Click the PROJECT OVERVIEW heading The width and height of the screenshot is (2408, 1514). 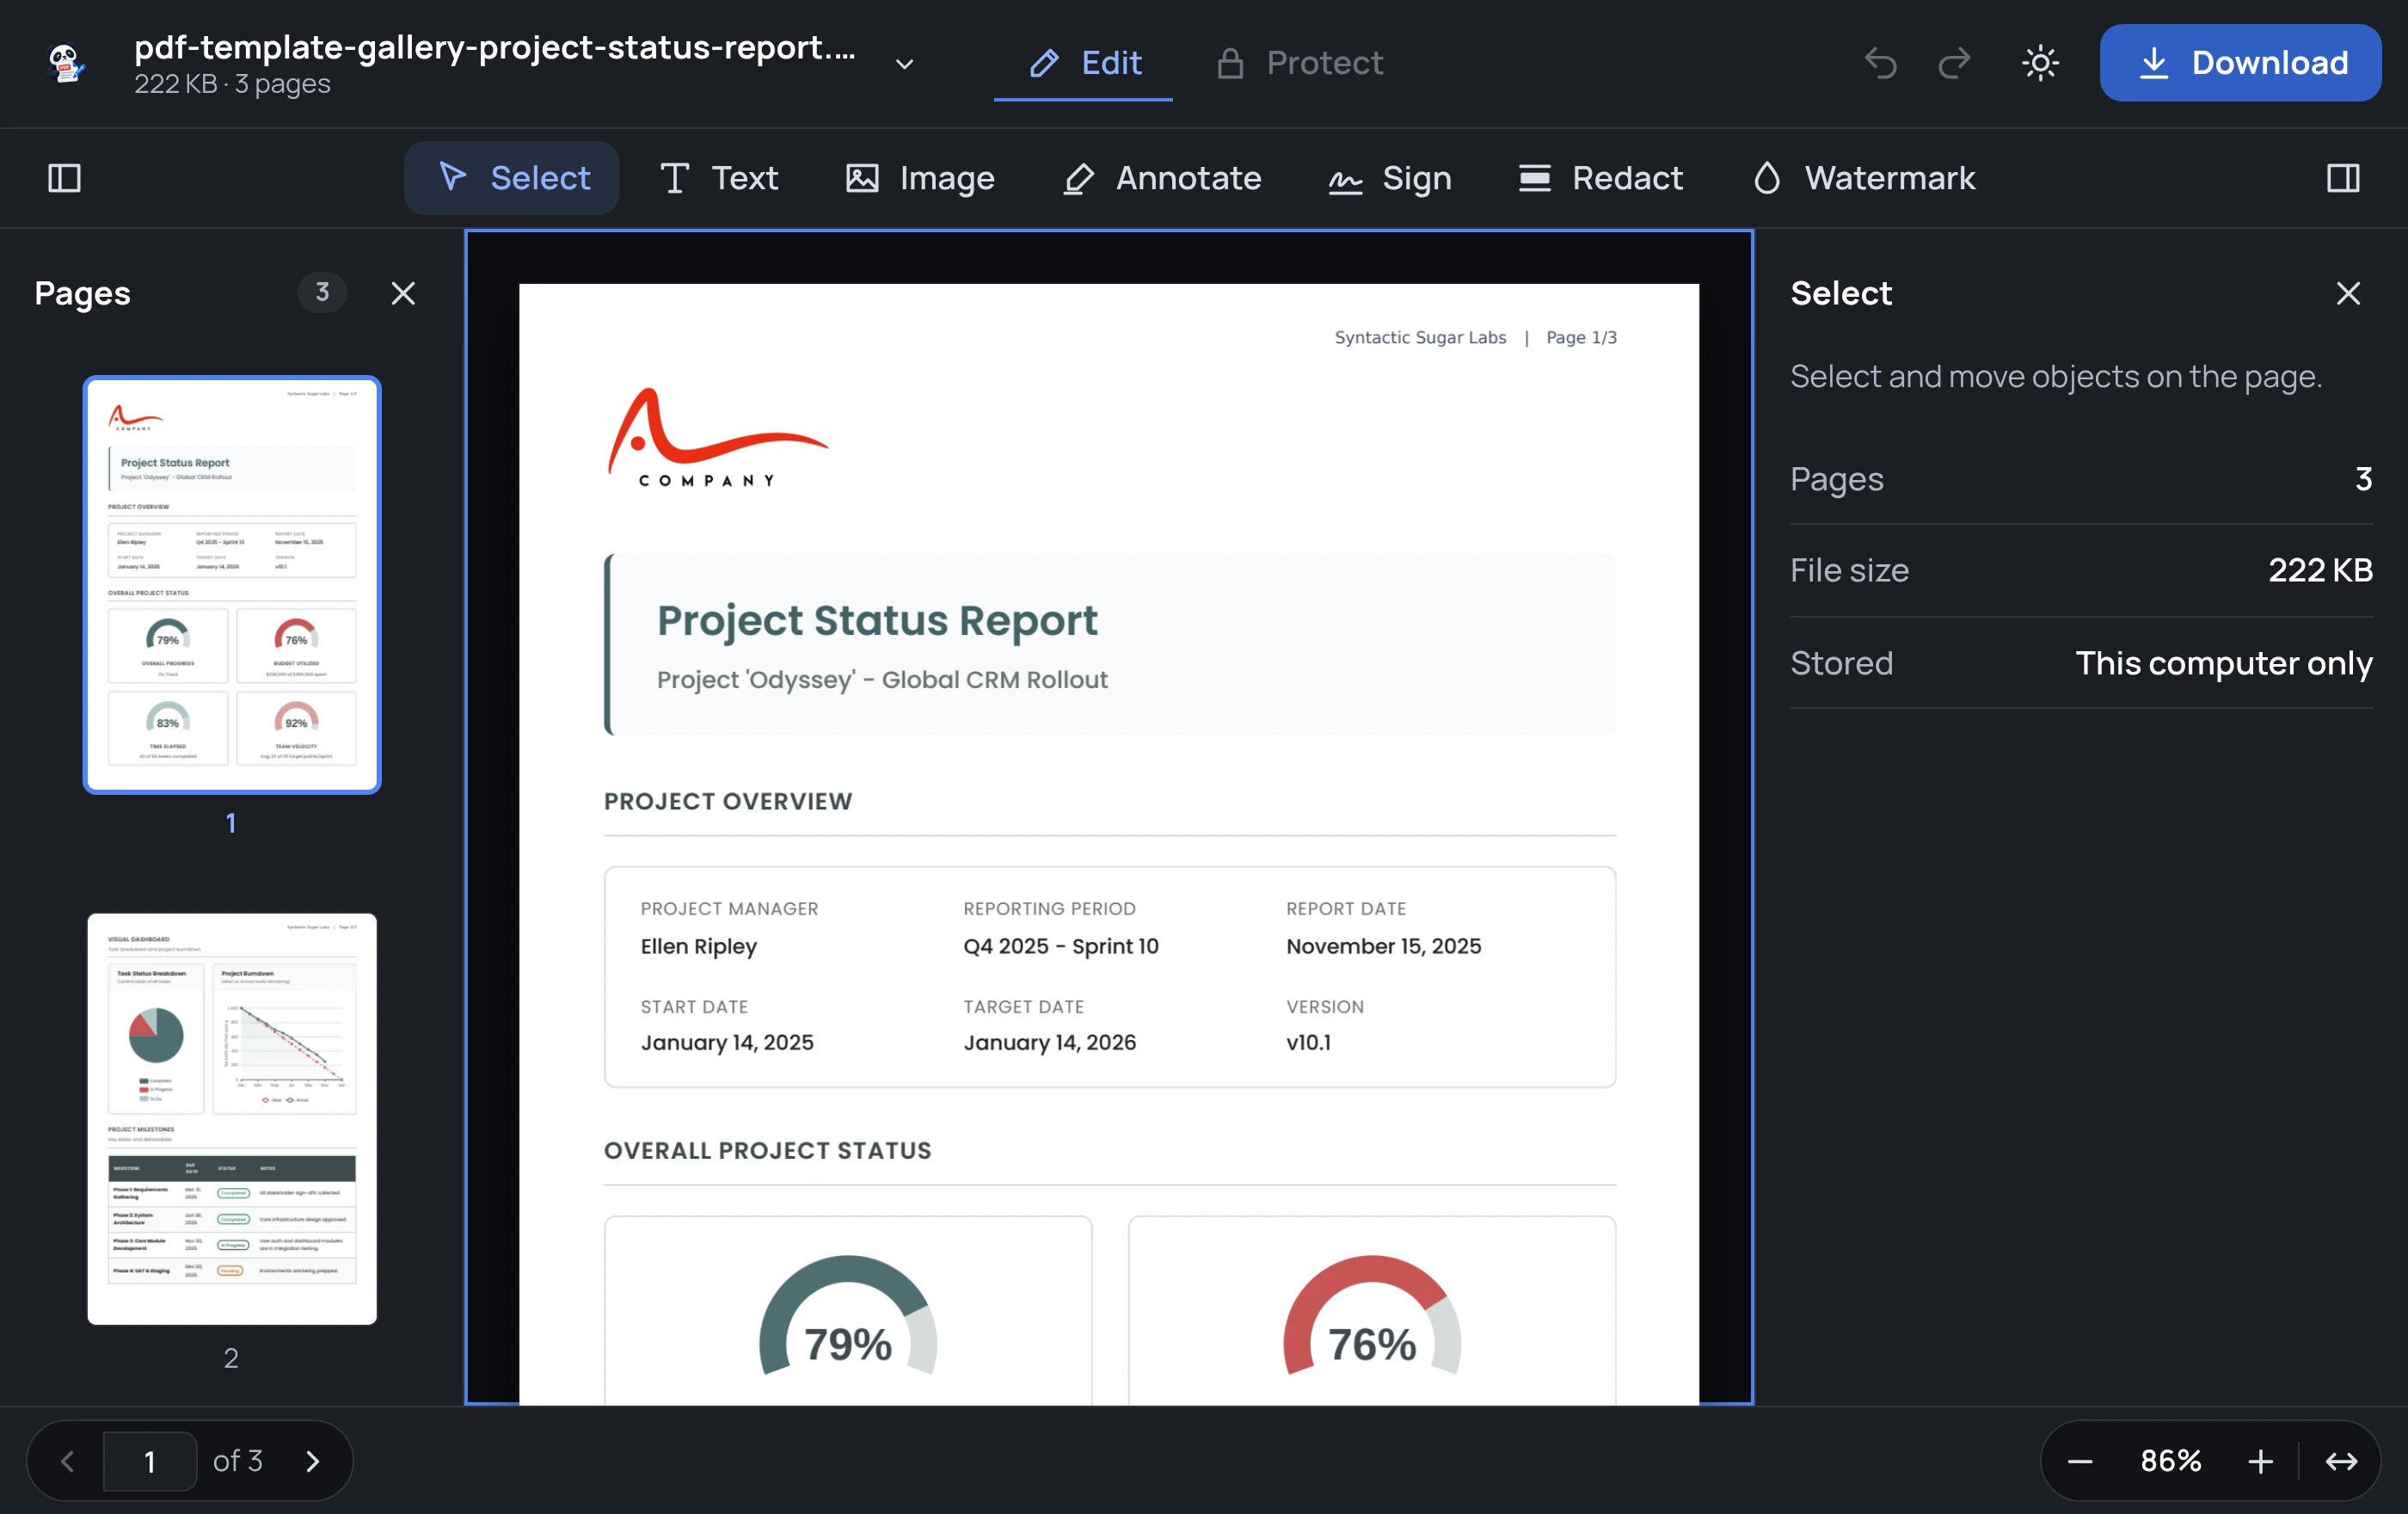[728, 801]
